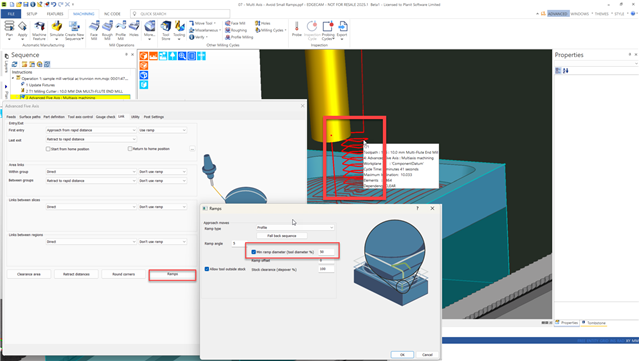639x361 pixels.
Task: Open First entry approach dropdown
Action: 91,130
